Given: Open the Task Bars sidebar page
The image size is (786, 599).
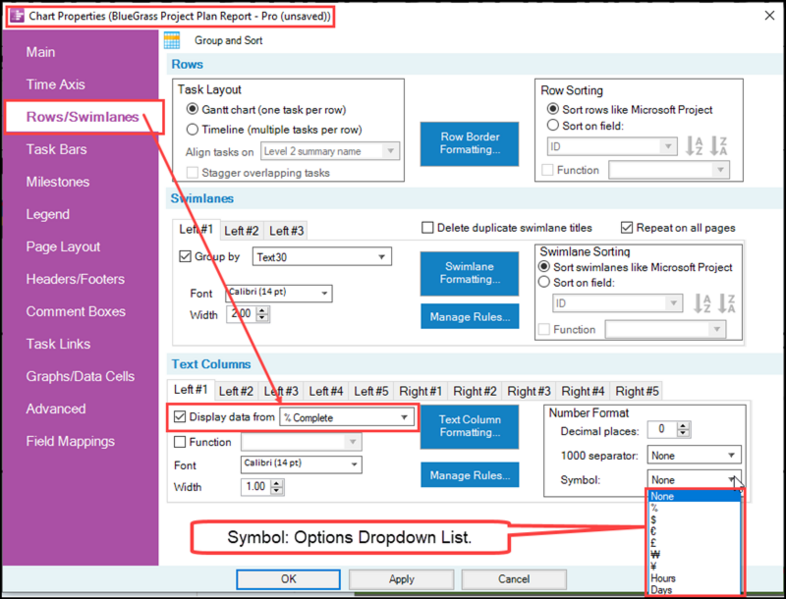Looking at the screenshot, I should [57, 149].
